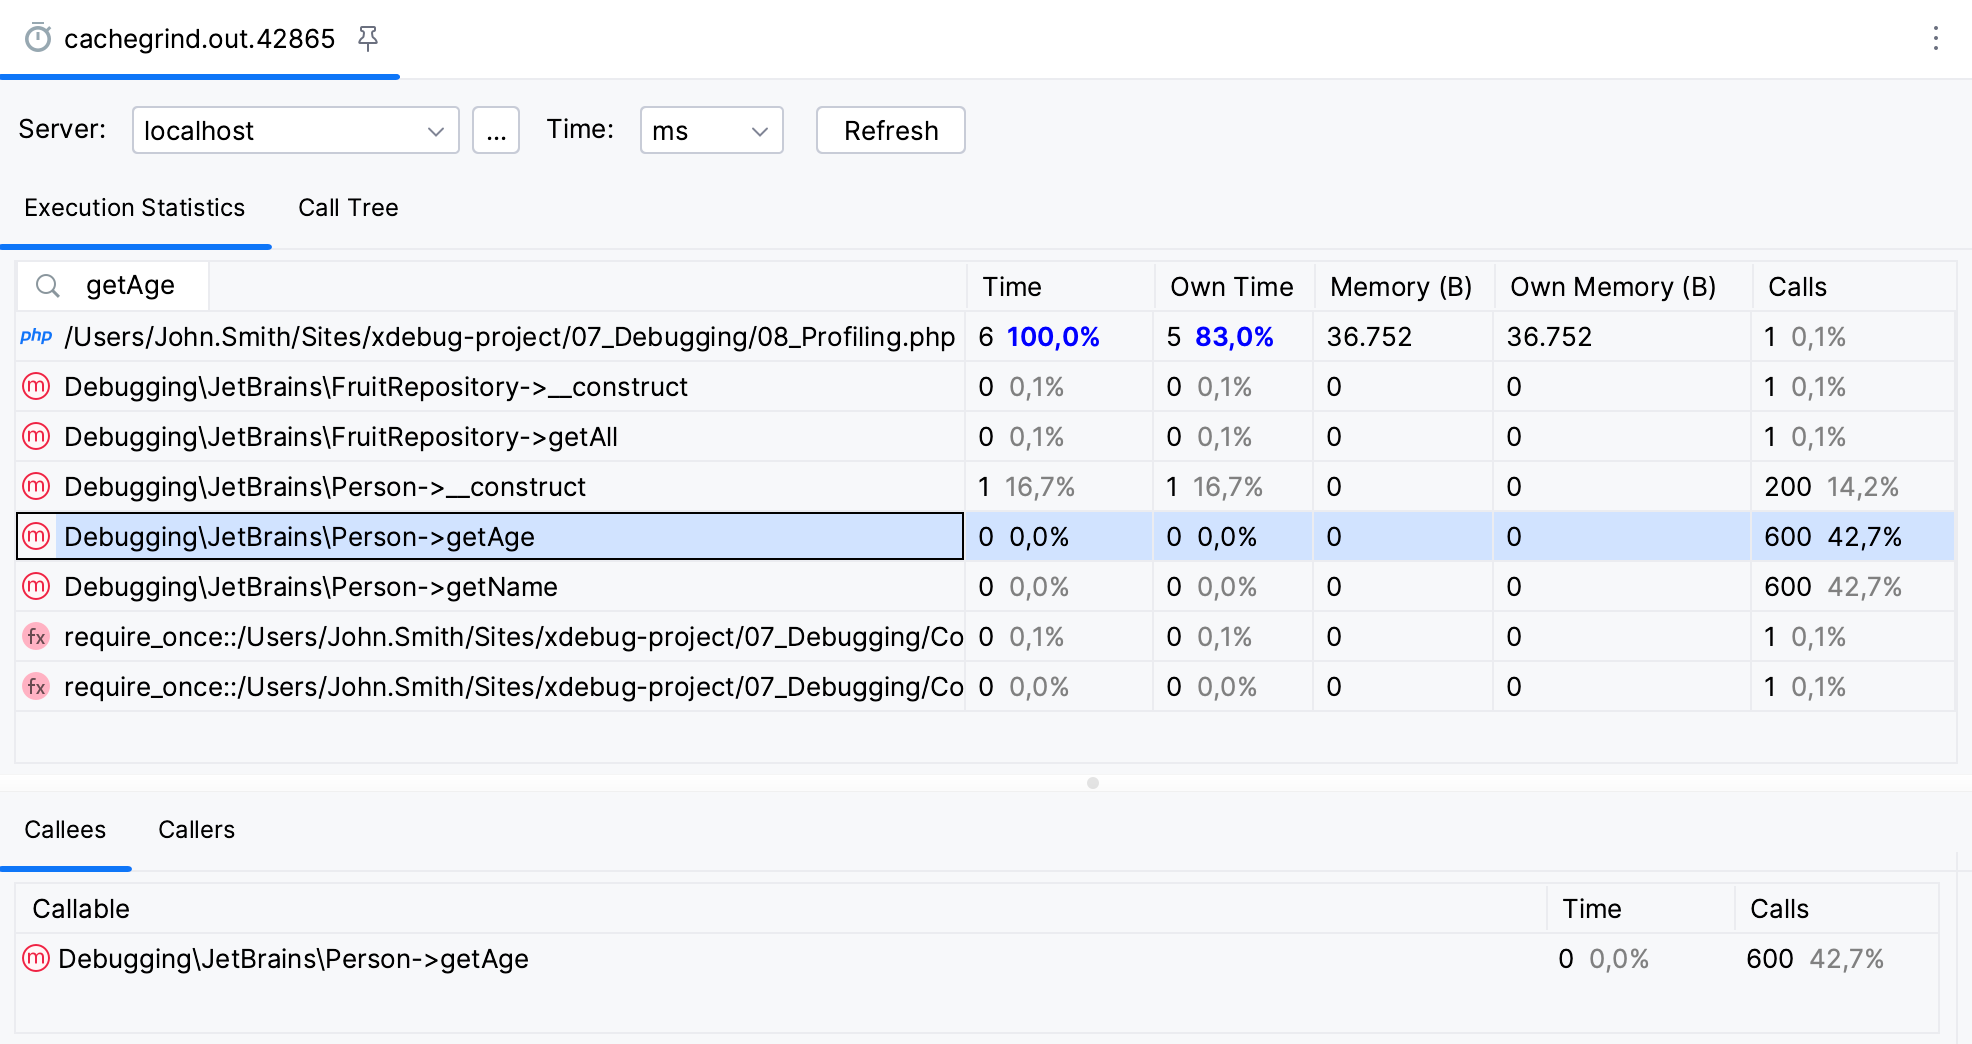This screenshot has height=1044, width=1972.
Task: Select the FruitRepository->getAll row
Action: [x=341, y=437]
